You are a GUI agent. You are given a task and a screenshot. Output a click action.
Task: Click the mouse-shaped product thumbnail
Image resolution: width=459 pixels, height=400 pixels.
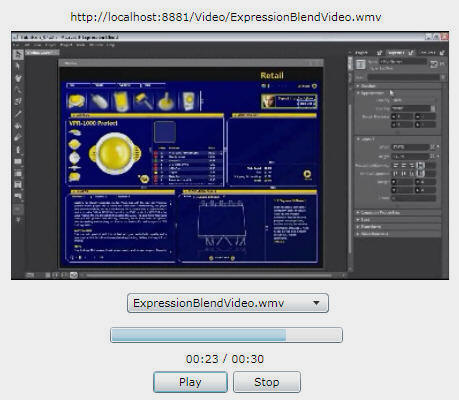coord(99,101)
